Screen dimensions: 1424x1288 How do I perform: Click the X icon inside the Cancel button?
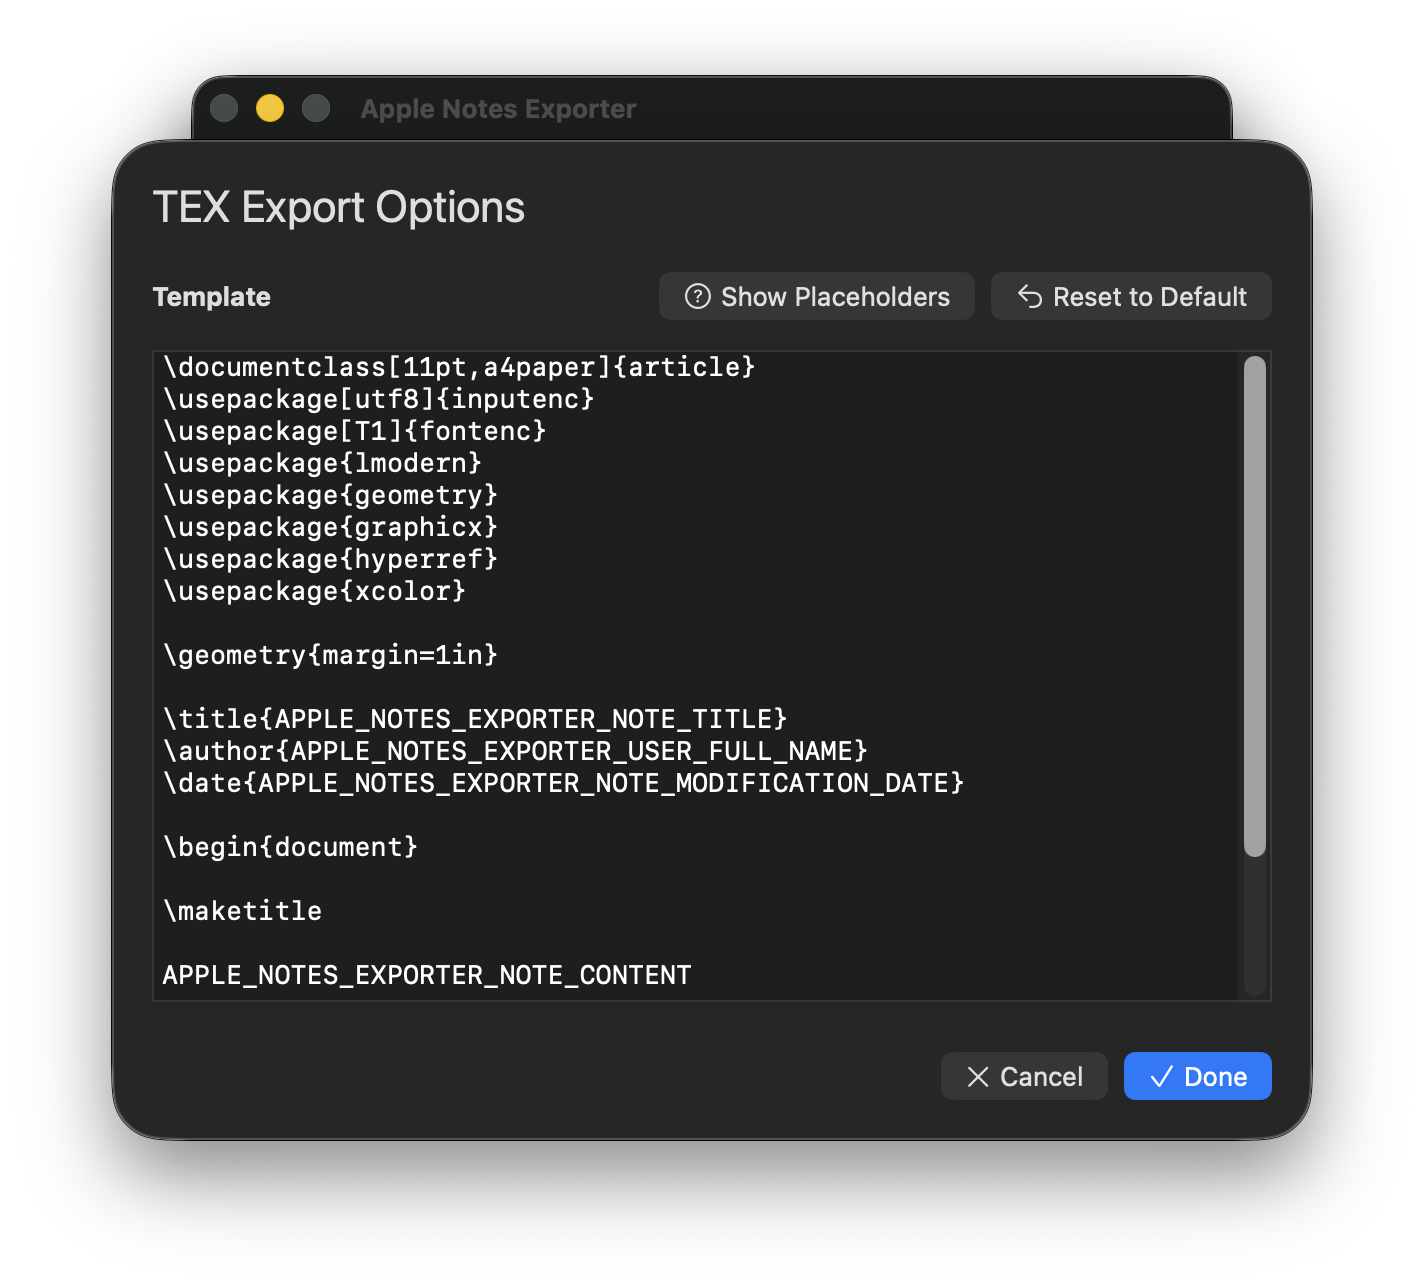(x=978, y=1076)
